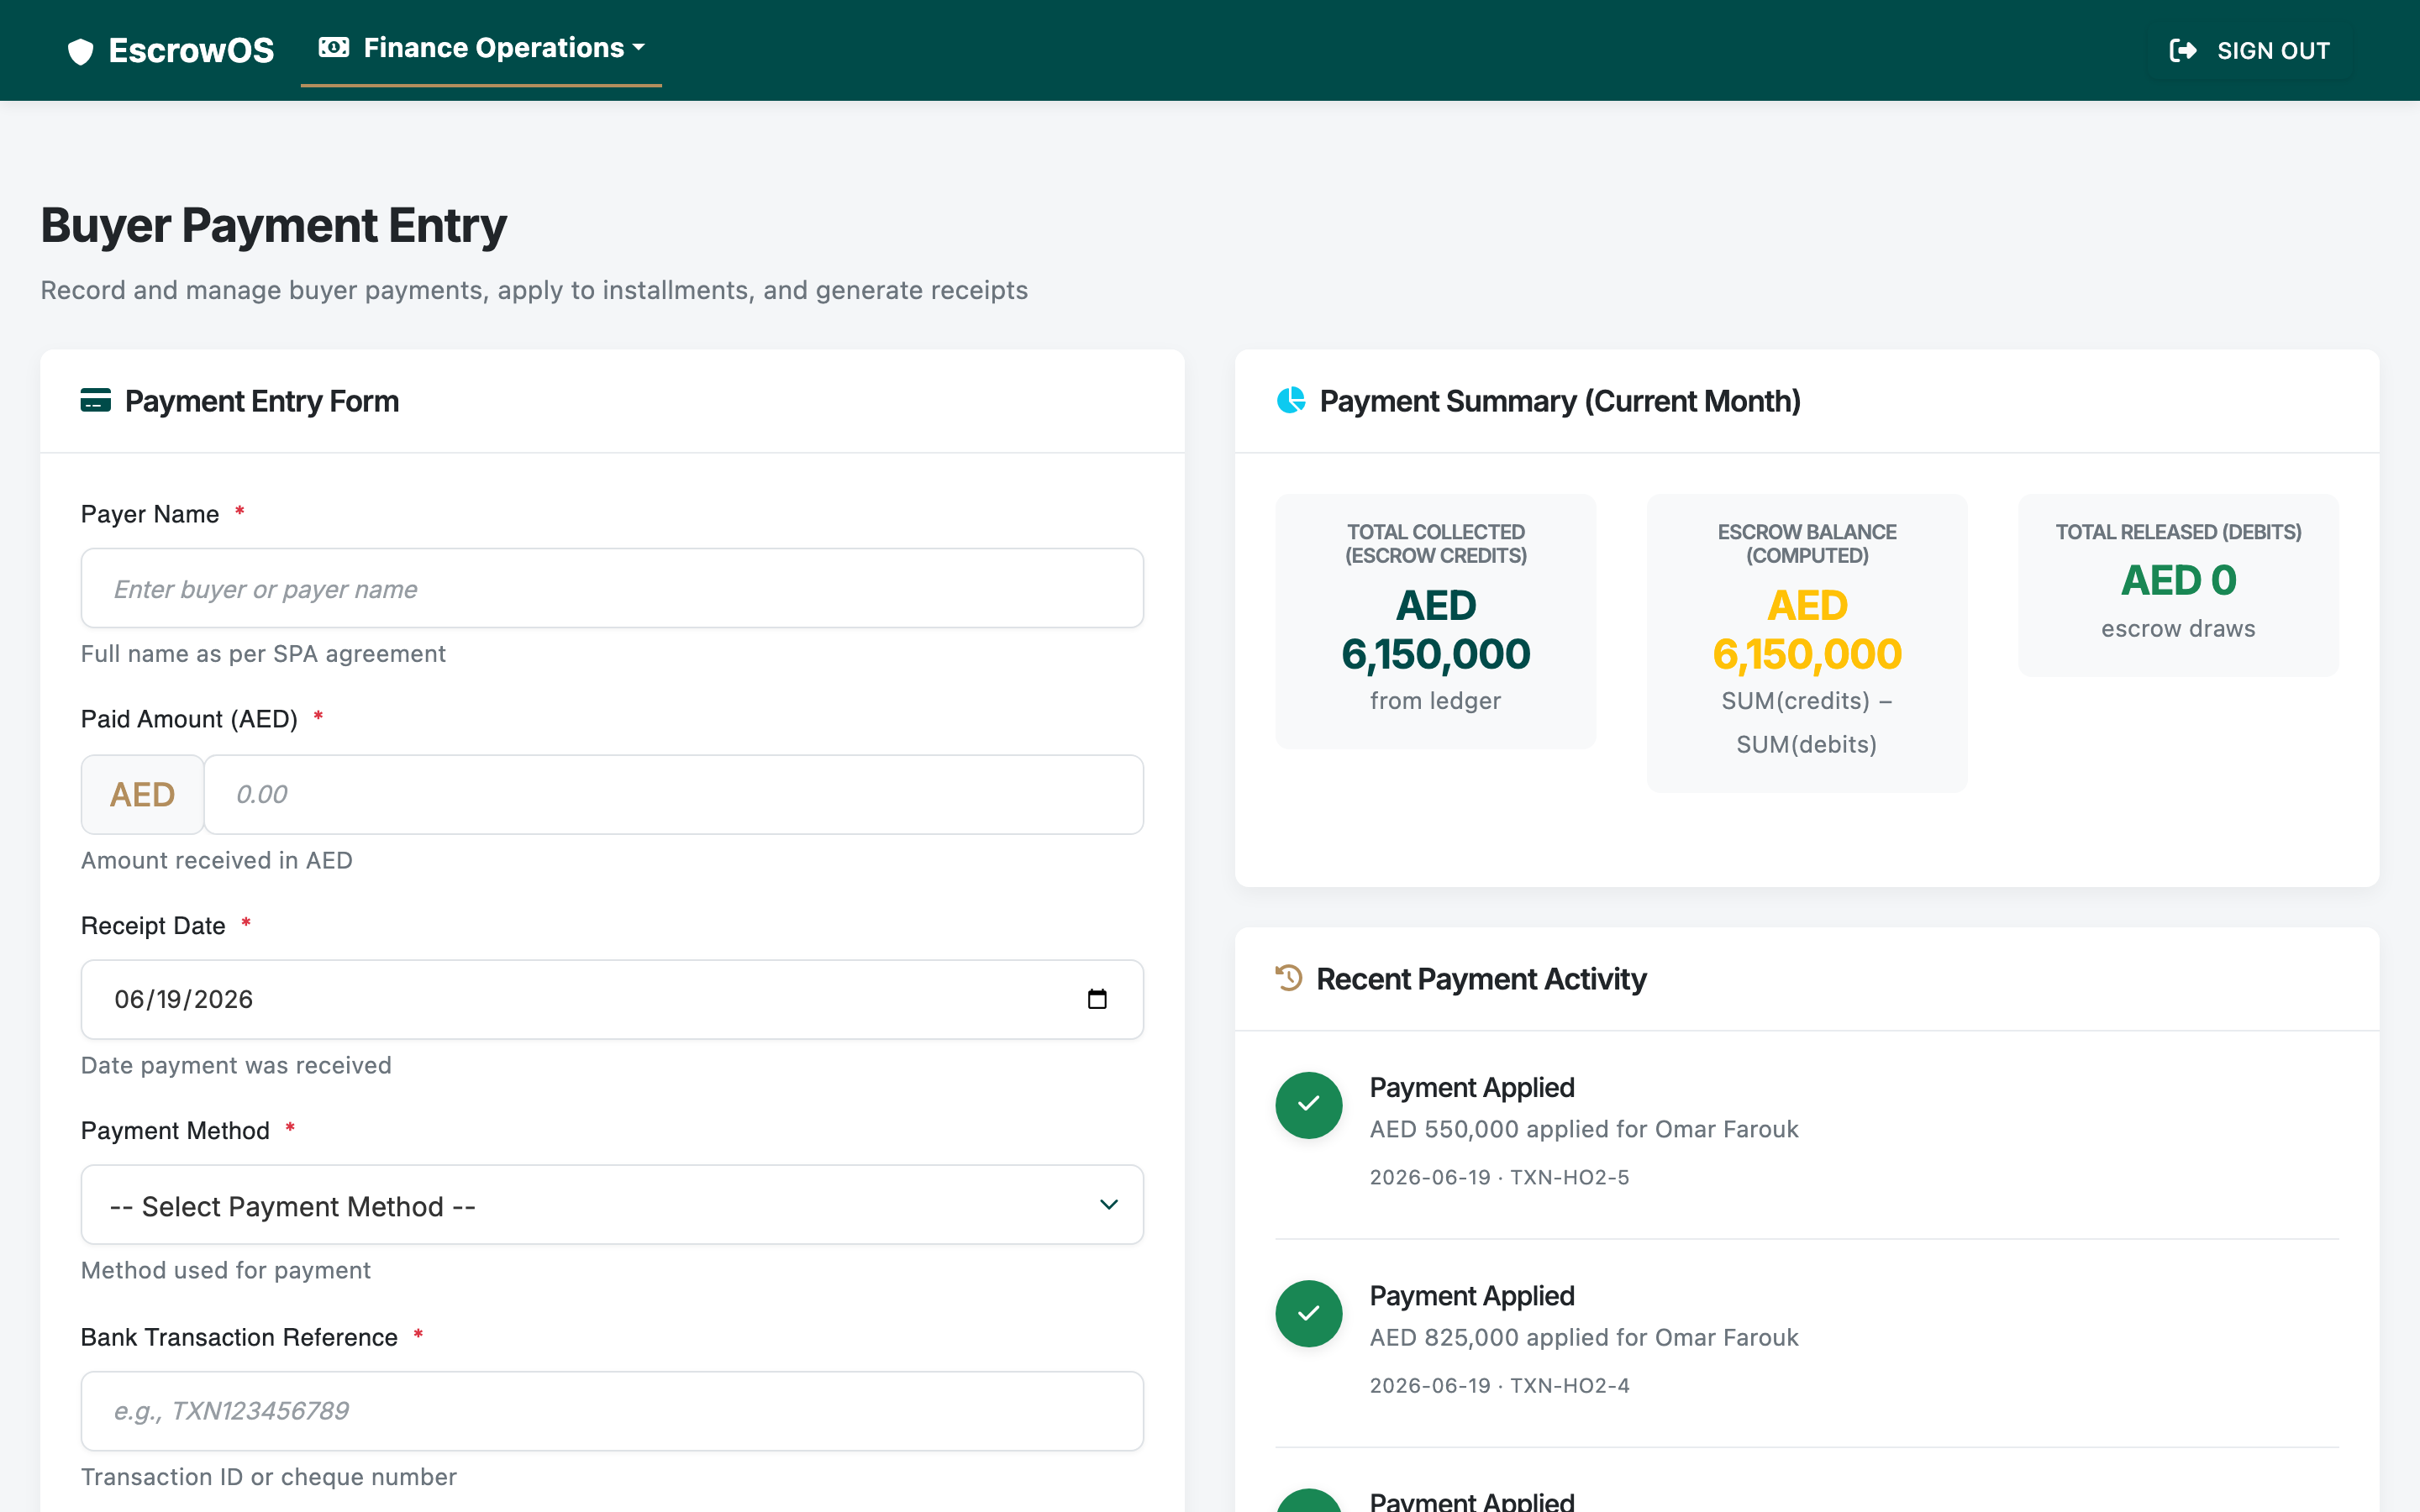
Task: Click the 'Payment Applied' title above TXN-HO2-5
Action: click(1471, 1087)
